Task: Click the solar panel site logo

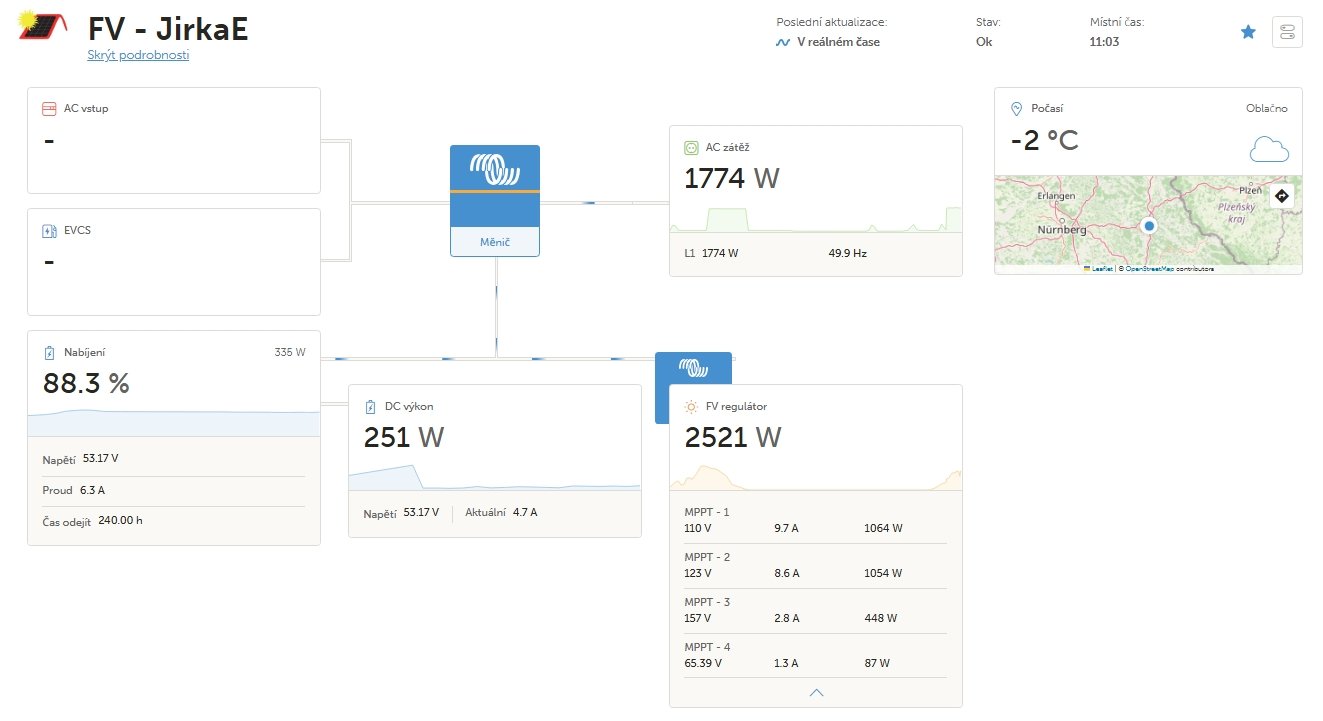Action: 43,27
